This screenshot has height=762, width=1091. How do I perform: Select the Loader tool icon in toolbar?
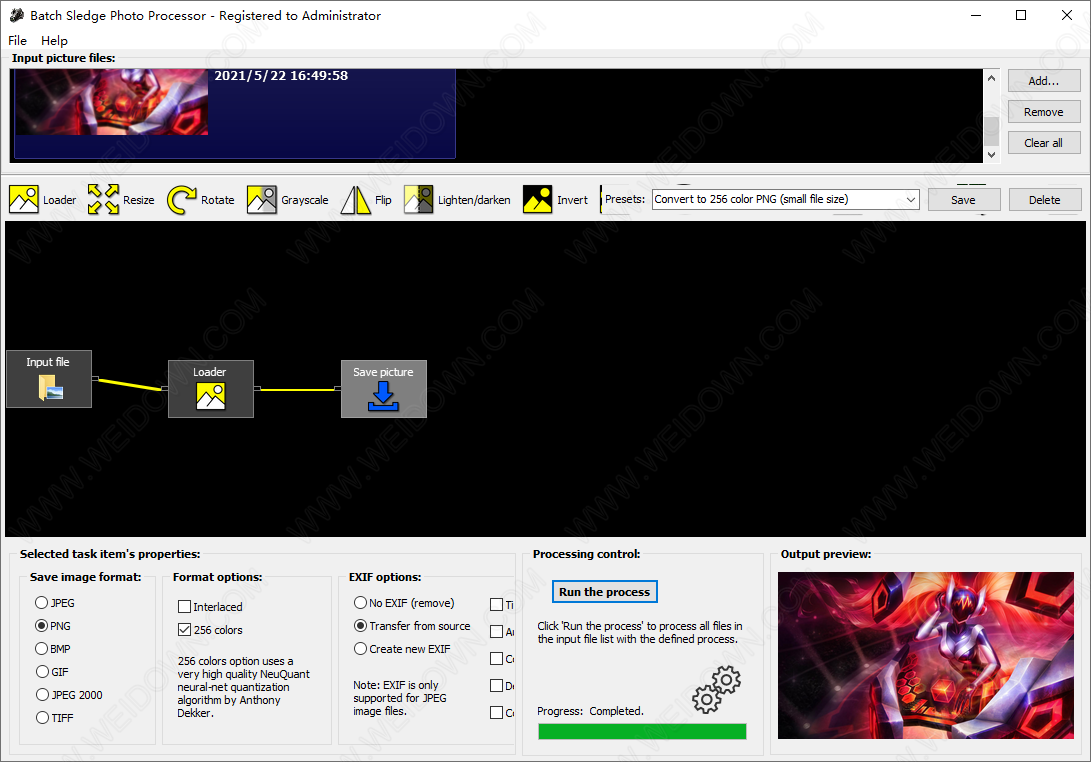coord(24,200)
